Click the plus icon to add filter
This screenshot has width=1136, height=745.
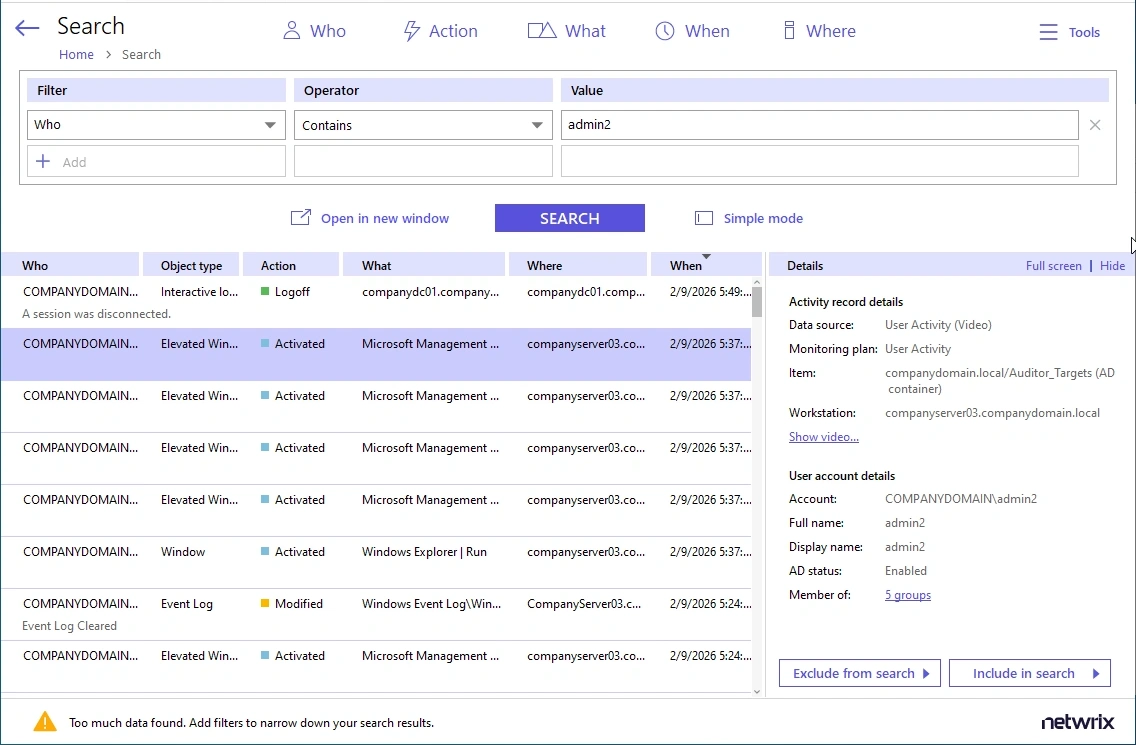coord(43,161)
